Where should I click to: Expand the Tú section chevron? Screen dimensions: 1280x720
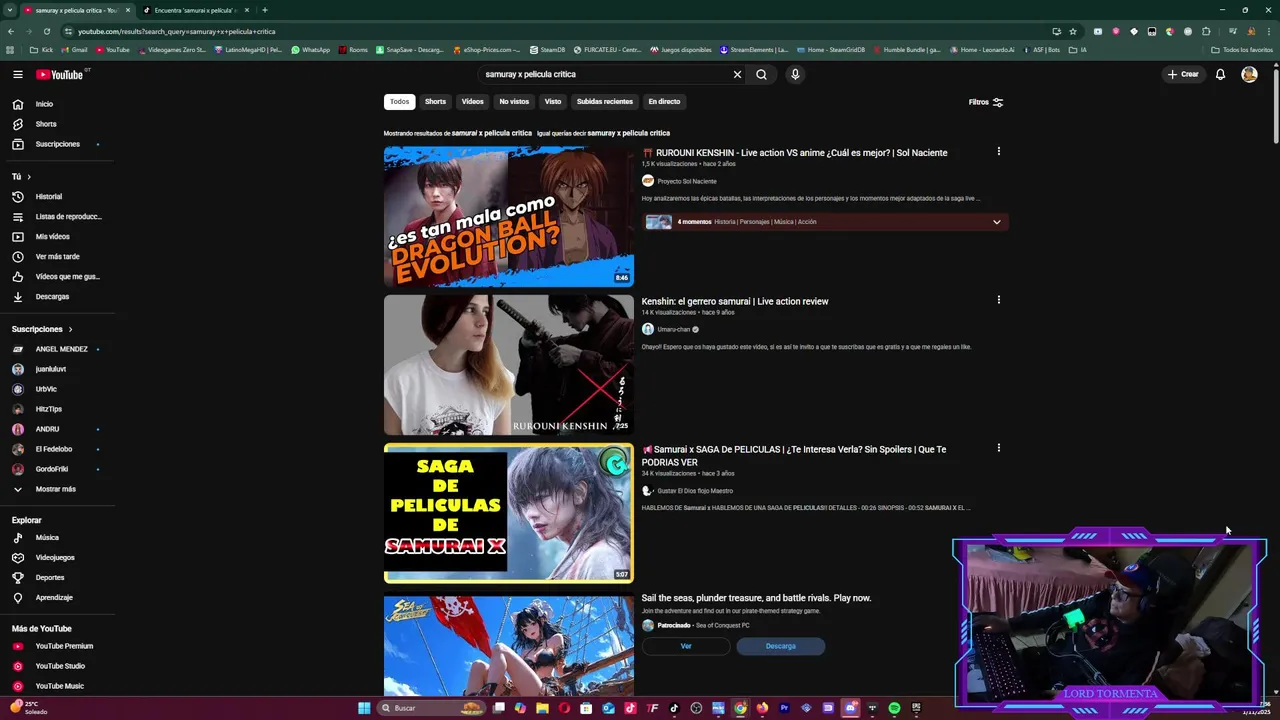(x=28, y=177)
